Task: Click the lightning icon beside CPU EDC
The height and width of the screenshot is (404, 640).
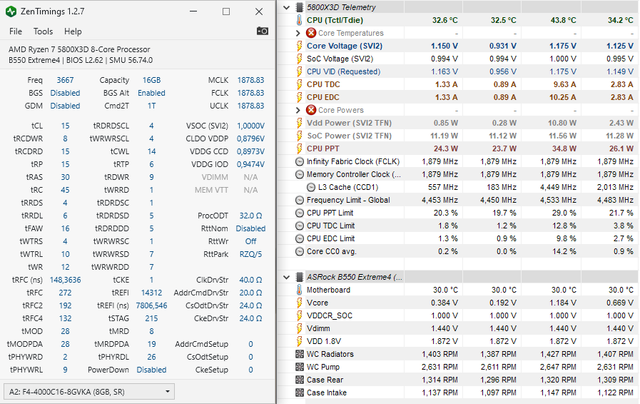Action: (x=299, y=97)
